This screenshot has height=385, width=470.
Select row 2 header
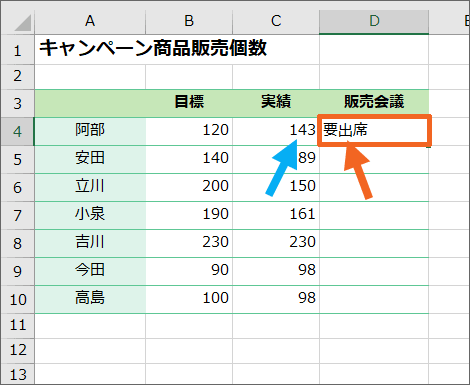click(x=17, y=77)
